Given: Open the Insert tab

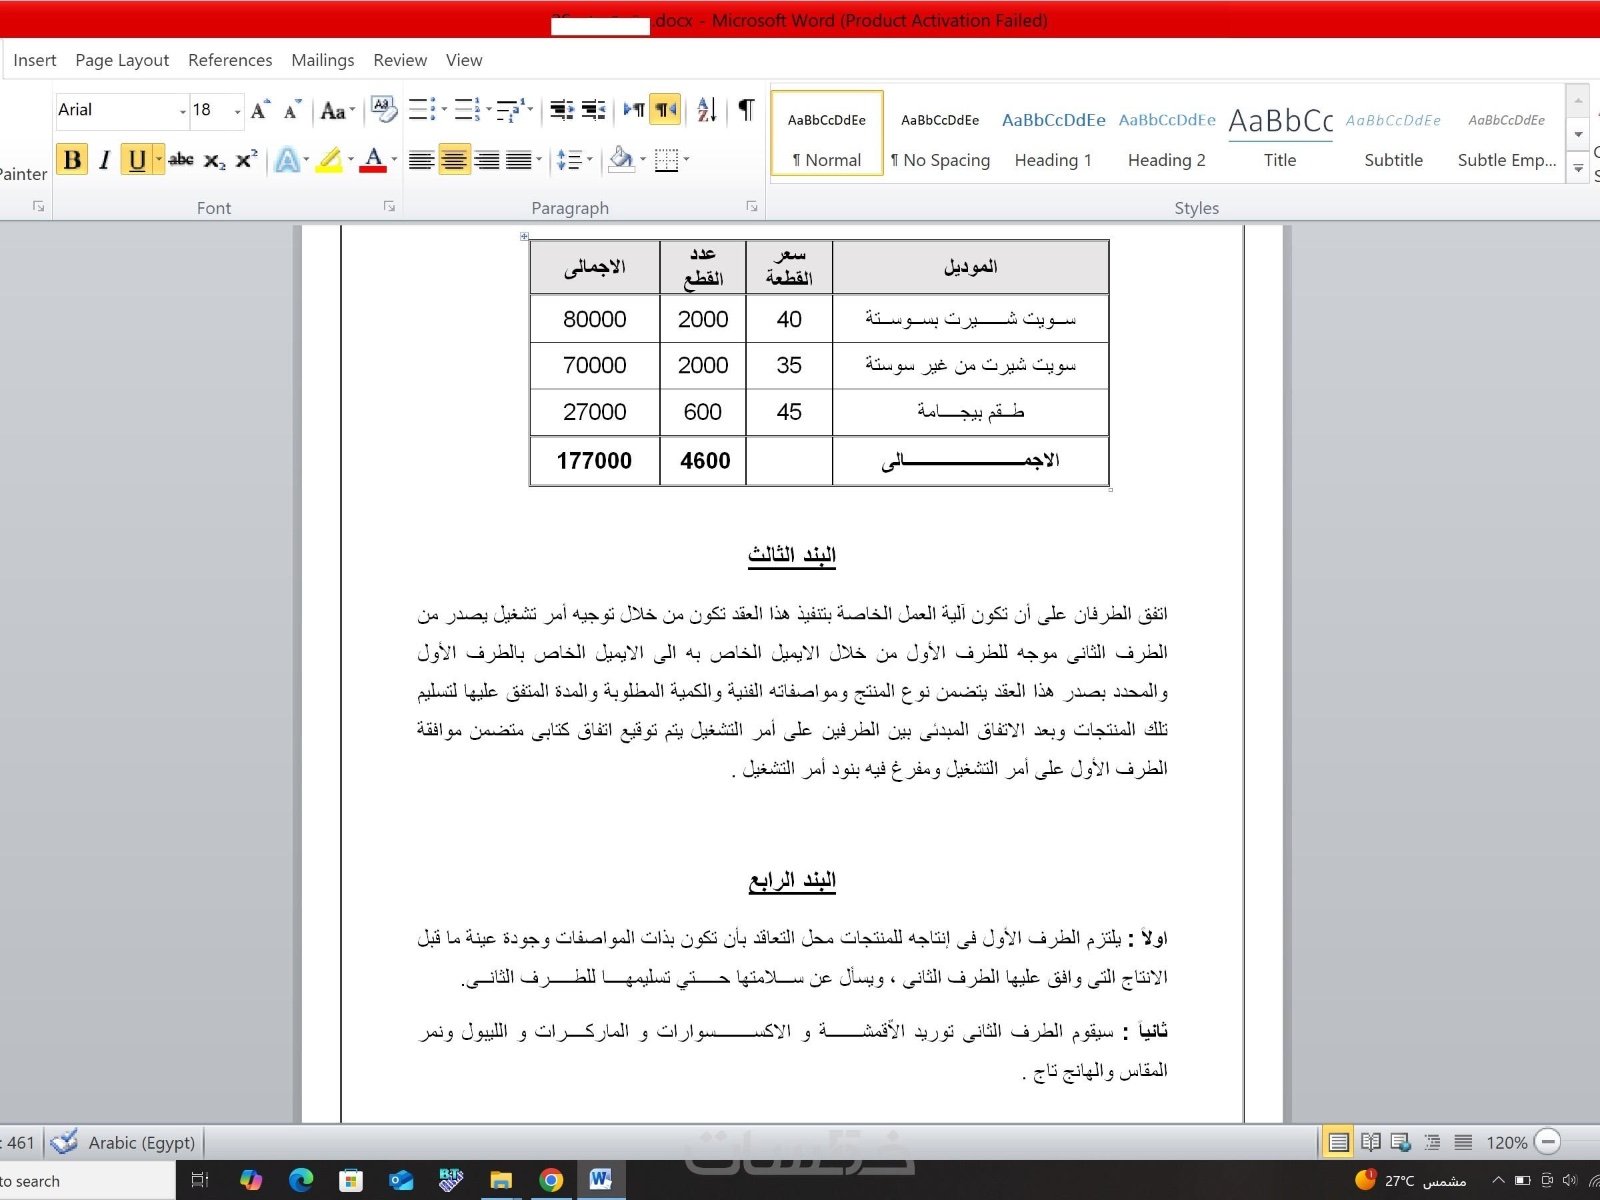Looking at the screenshot, I should point(35,60).
